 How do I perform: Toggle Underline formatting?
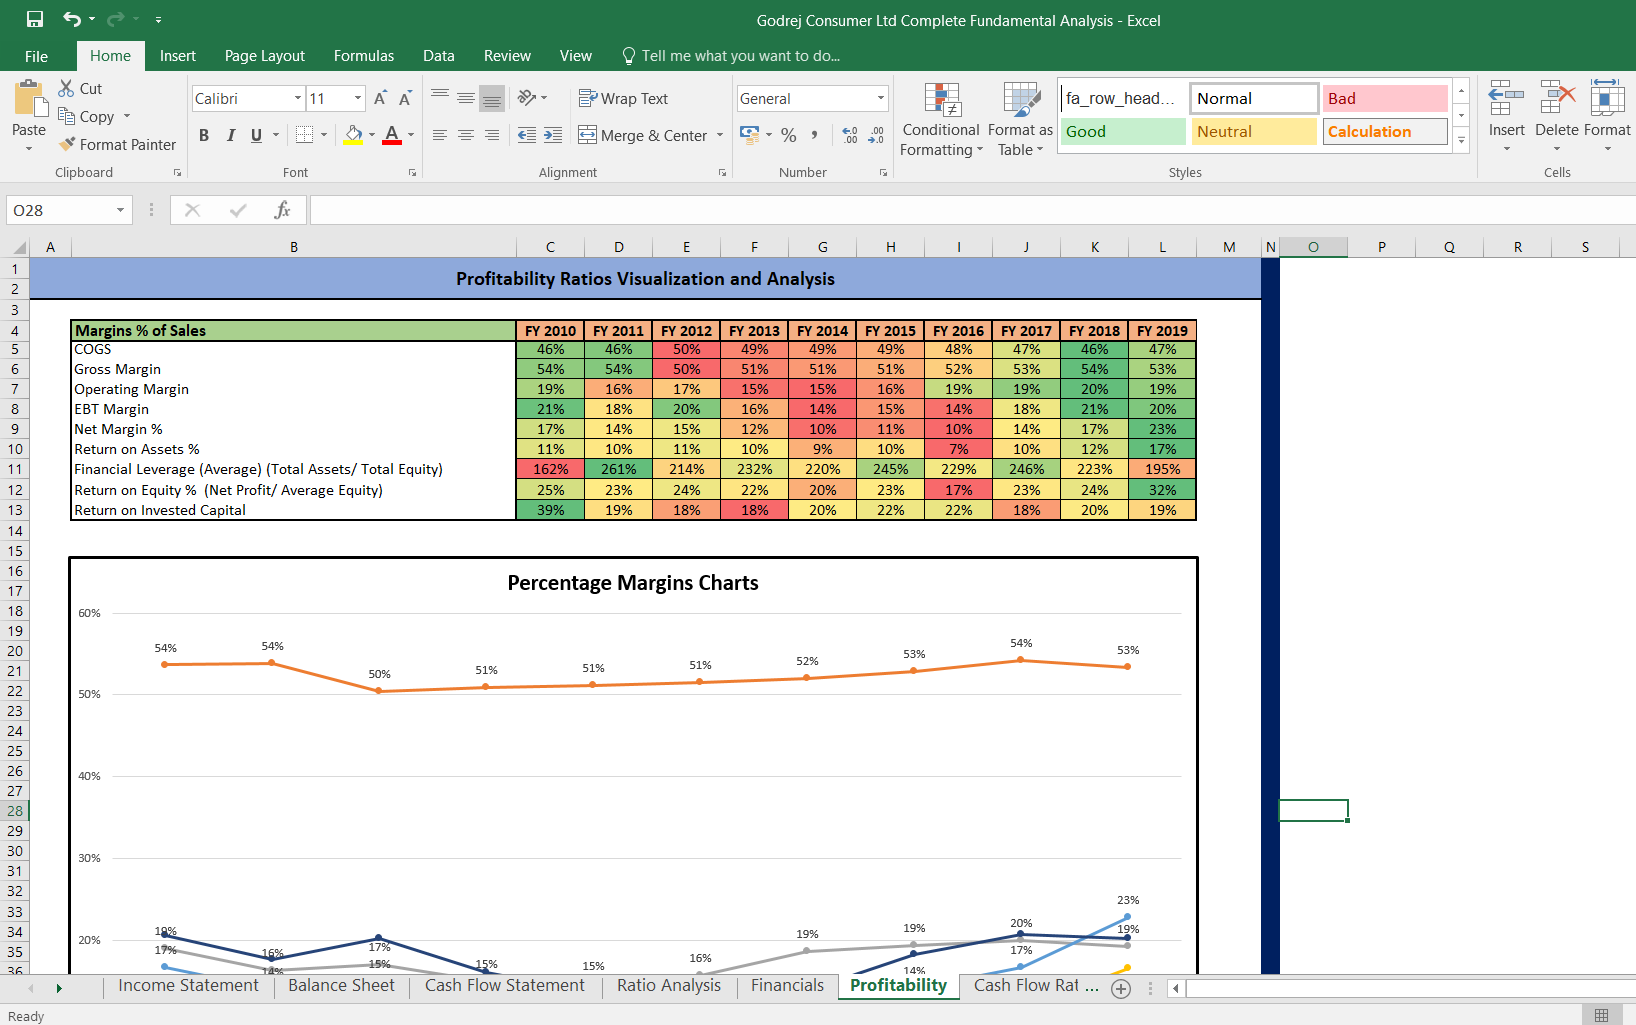pos(257,135)
